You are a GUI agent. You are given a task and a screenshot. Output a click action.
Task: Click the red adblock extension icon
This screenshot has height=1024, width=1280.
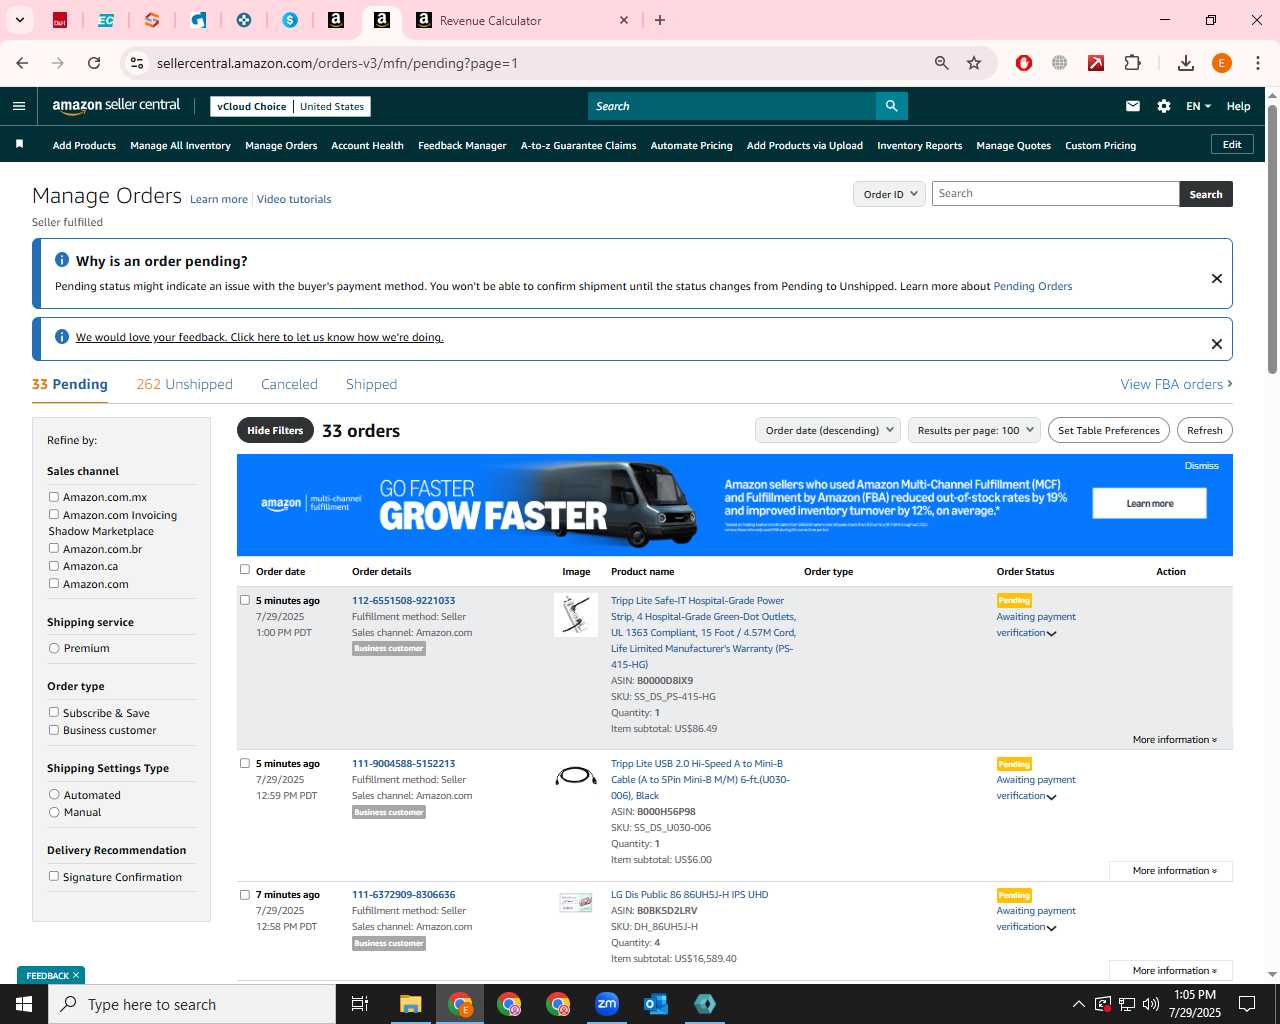(1024, 63)
